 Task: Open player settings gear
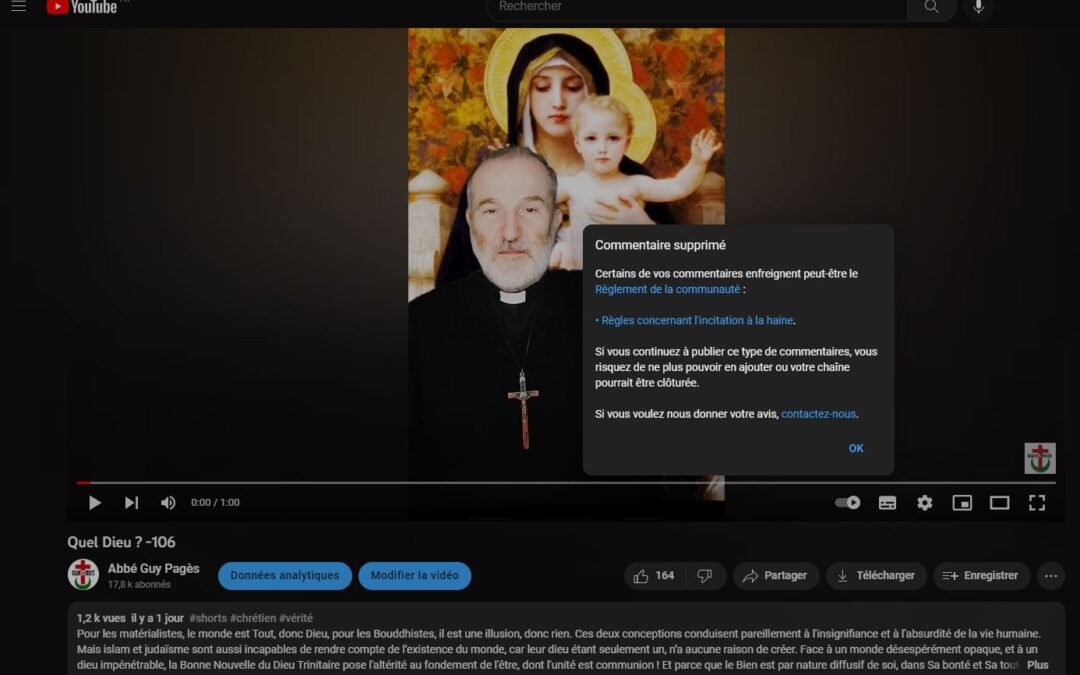(x=924, y=503)
